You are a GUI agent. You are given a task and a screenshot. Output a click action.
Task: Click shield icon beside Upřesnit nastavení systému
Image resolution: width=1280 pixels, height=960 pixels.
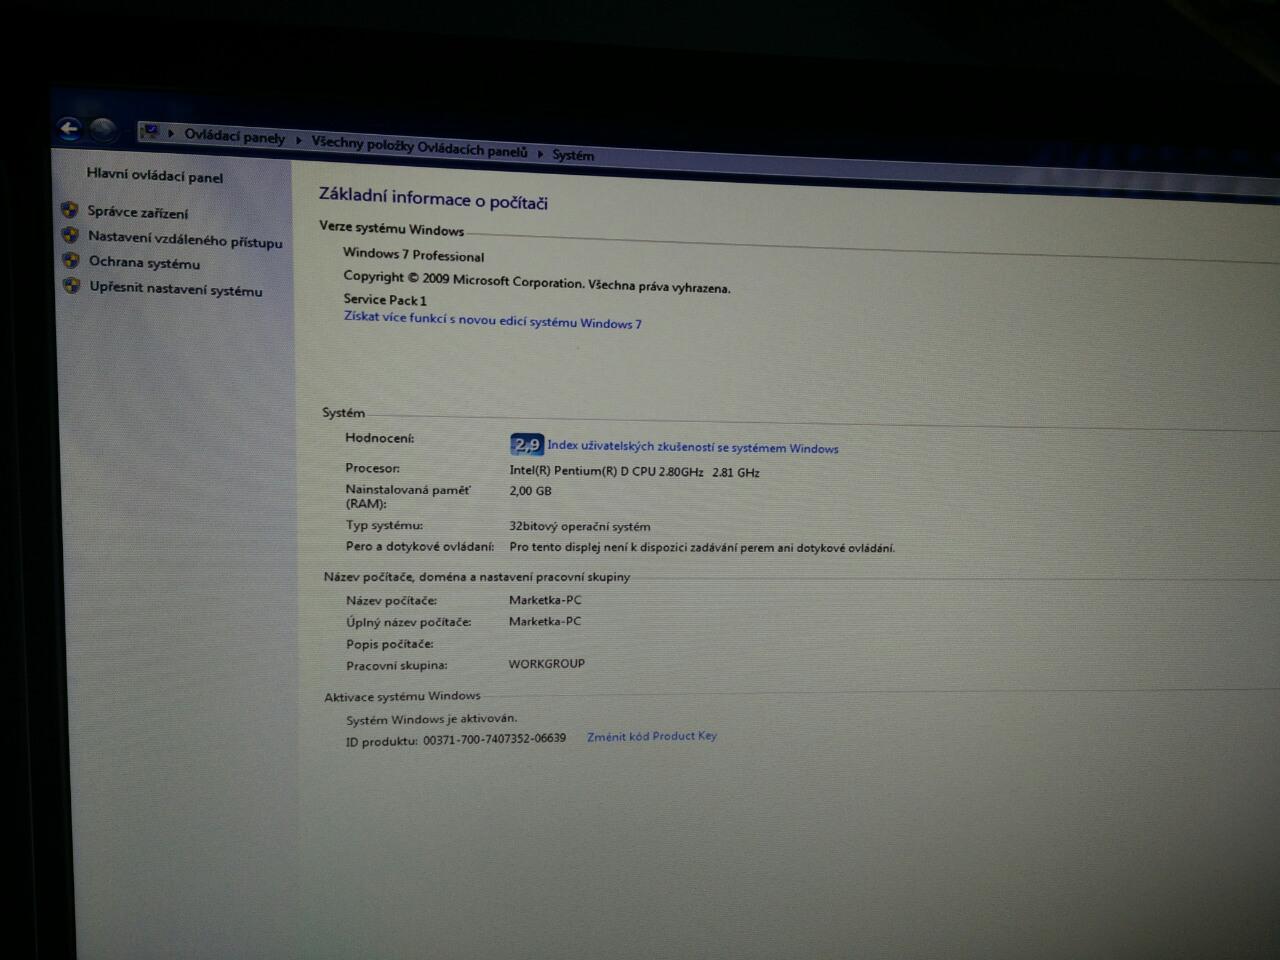[71, 286]
